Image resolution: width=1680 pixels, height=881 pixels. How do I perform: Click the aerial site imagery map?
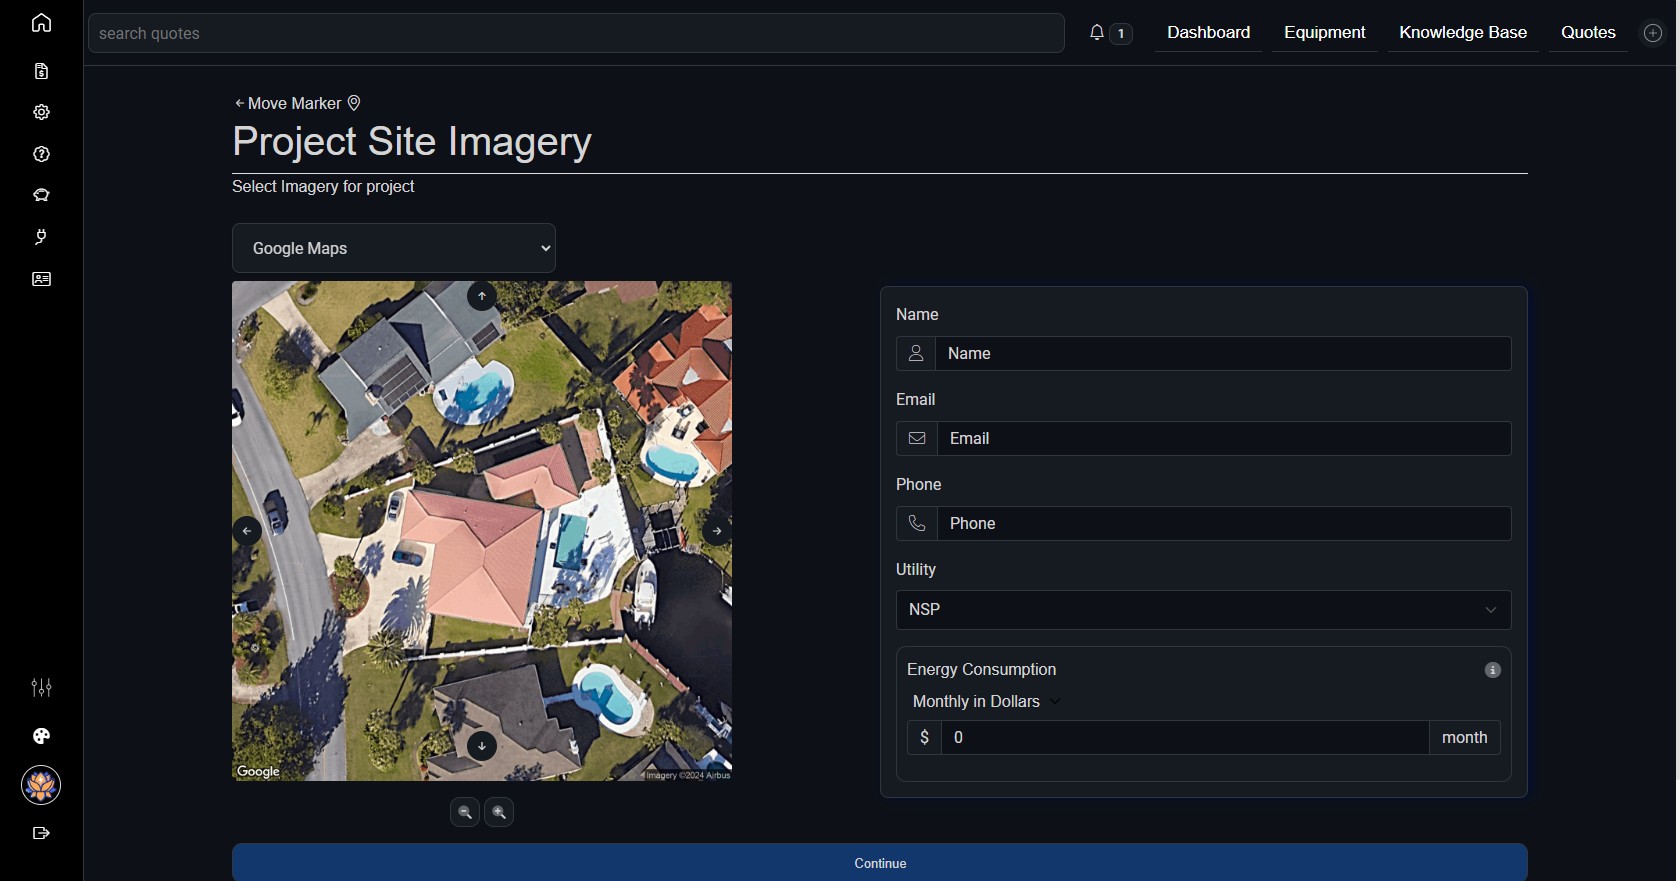[x=482, y=531]
